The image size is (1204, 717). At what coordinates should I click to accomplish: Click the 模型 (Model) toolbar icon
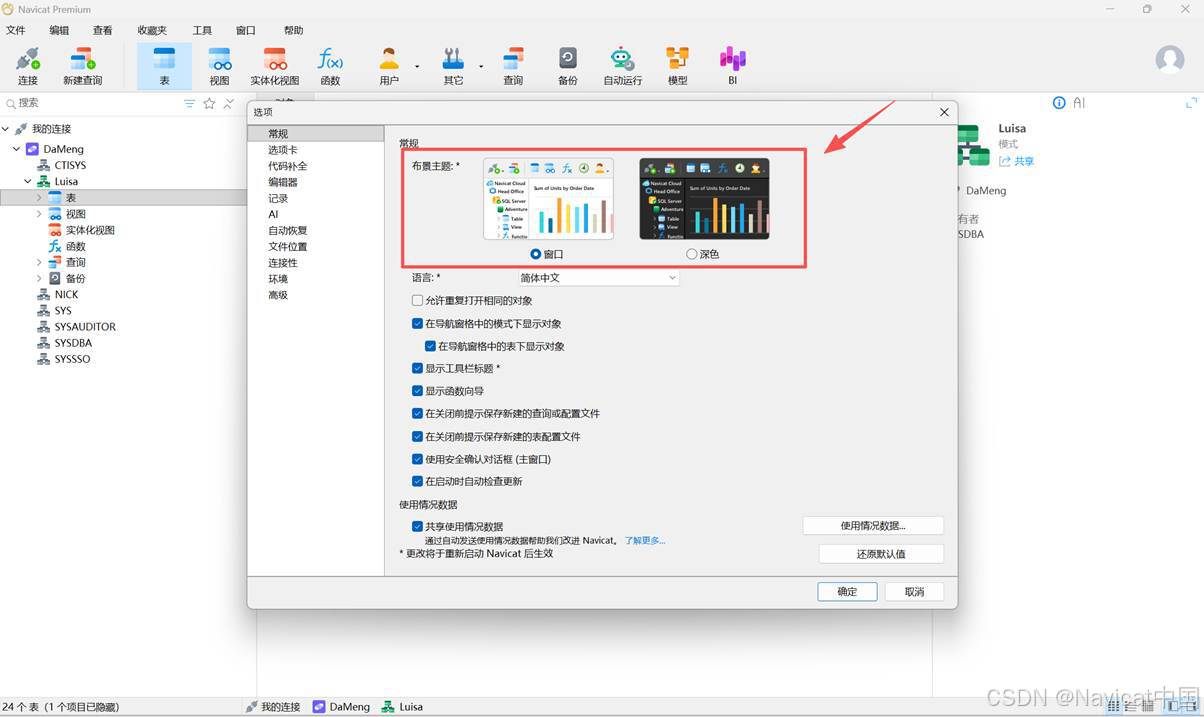click(678, 66)
